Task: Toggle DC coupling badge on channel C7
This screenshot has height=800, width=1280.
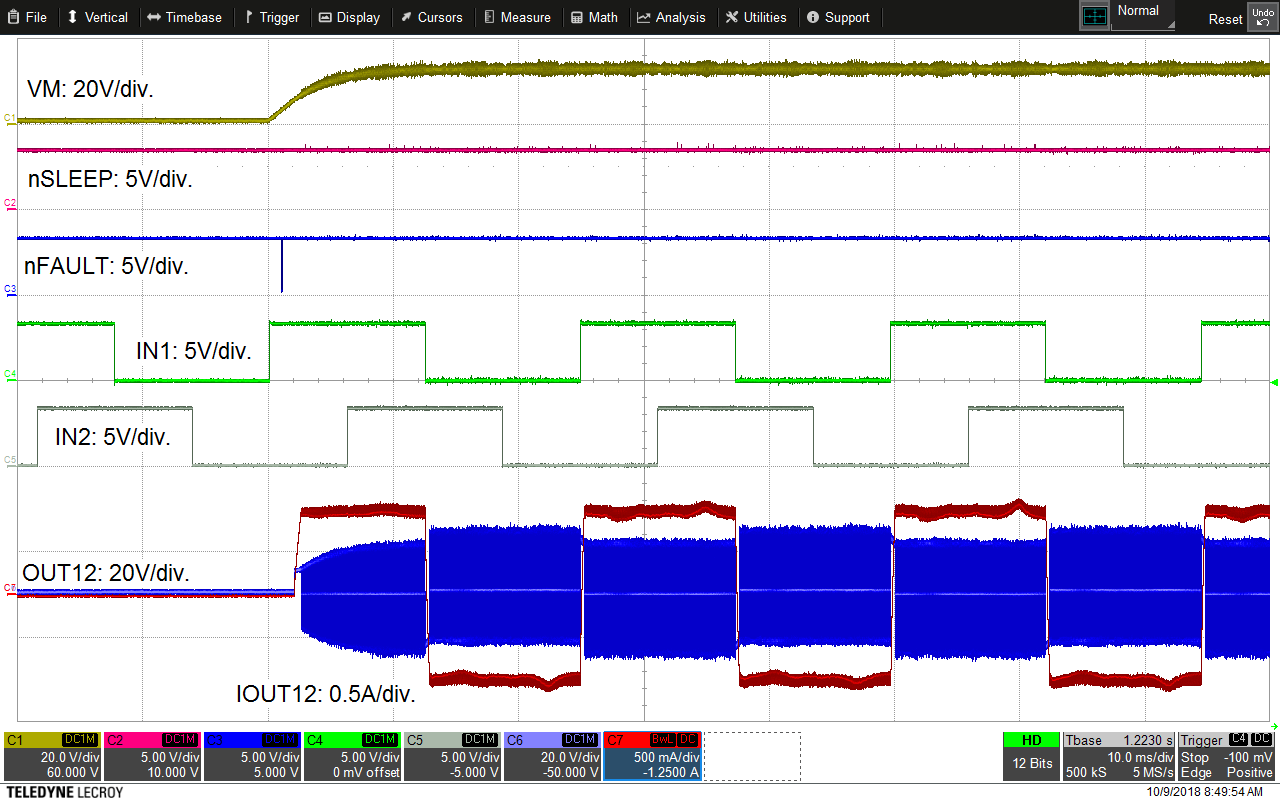Action: click(687, 740)
